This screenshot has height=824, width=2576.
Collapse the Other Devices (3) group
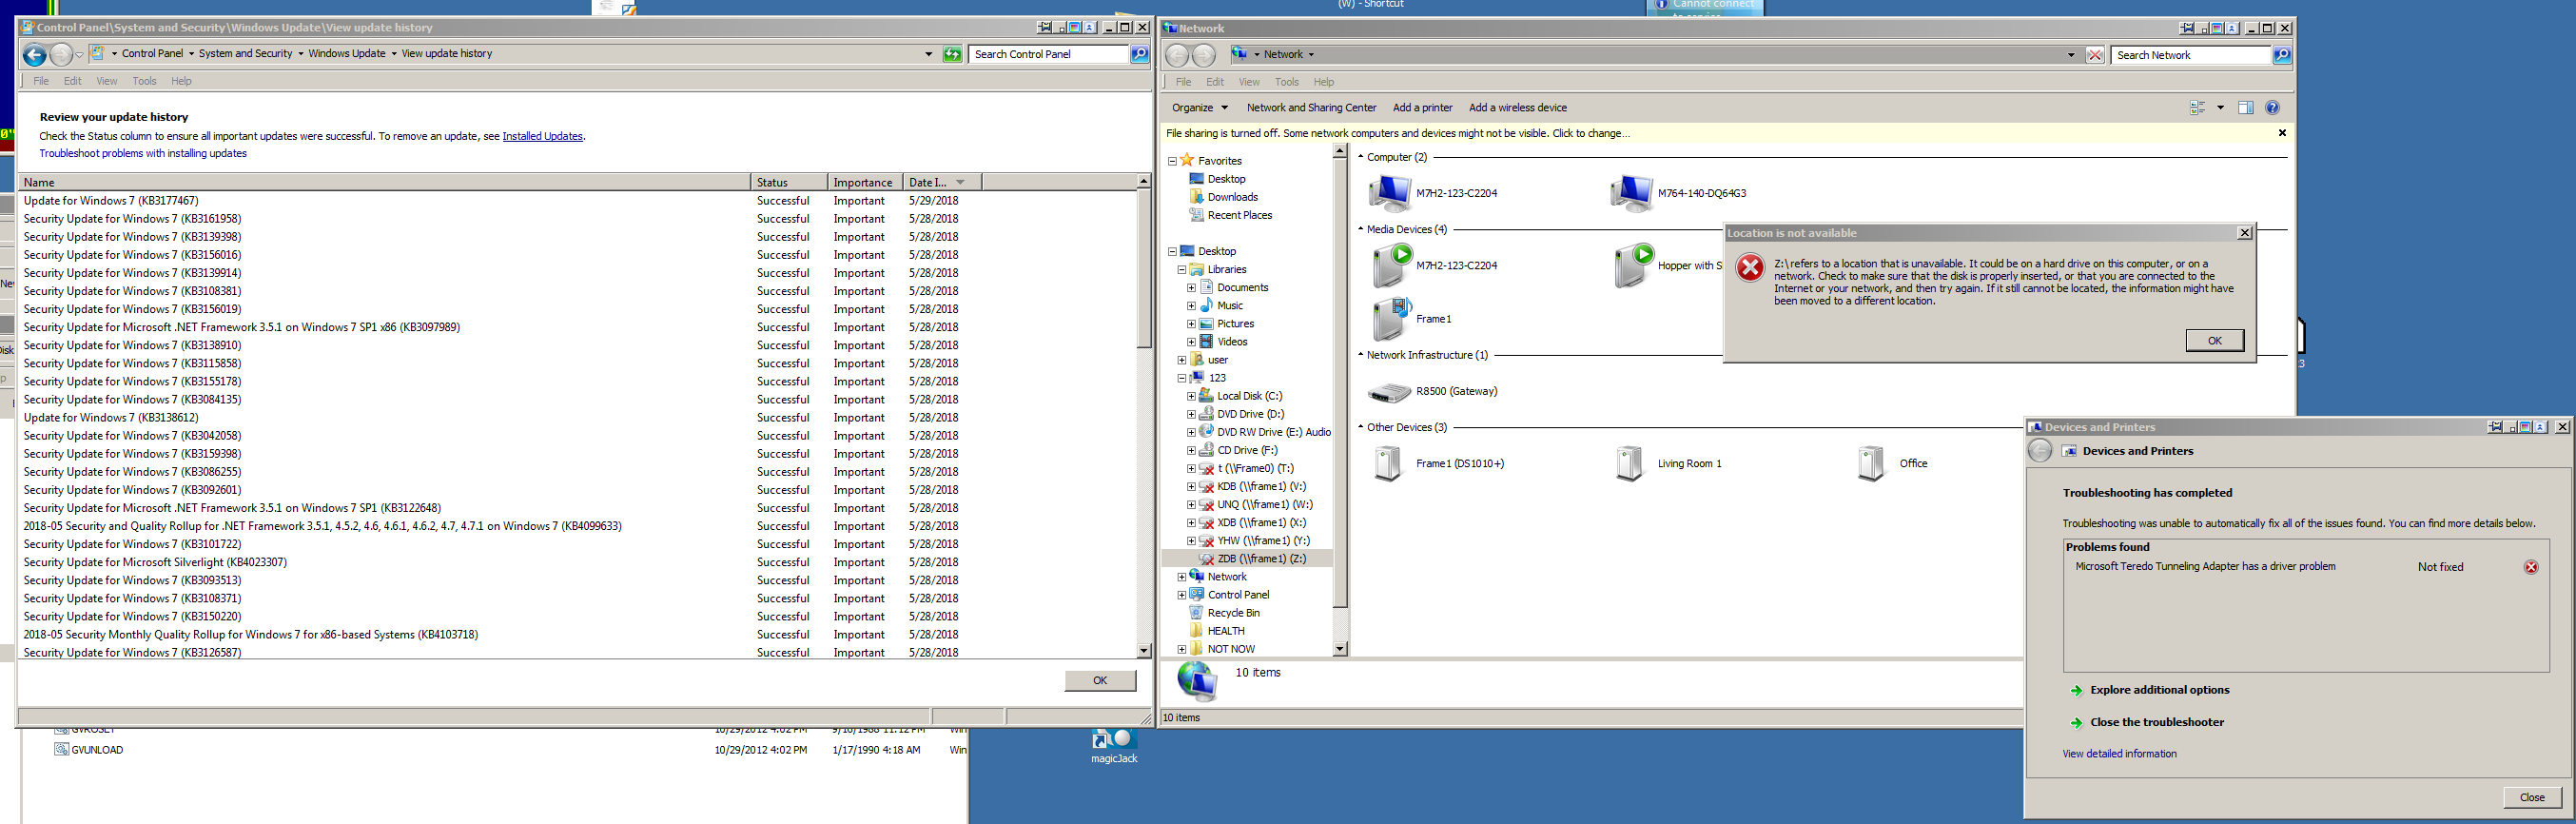pyautogui.click(x=1361, y=427)
